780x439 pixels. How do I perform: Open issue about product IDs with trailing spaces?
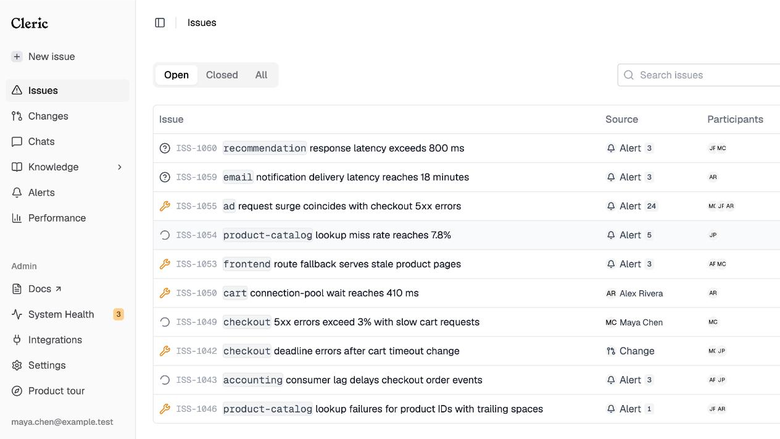(383, 409)
